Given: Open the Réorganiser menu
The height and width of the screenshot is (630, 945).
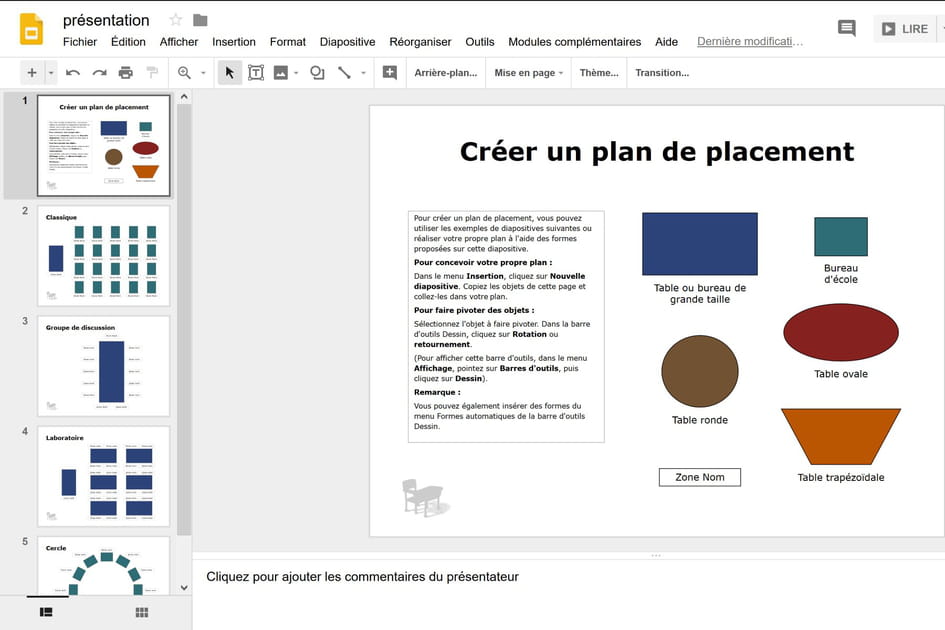Looking at the screenshot, I should pos(420,42).
